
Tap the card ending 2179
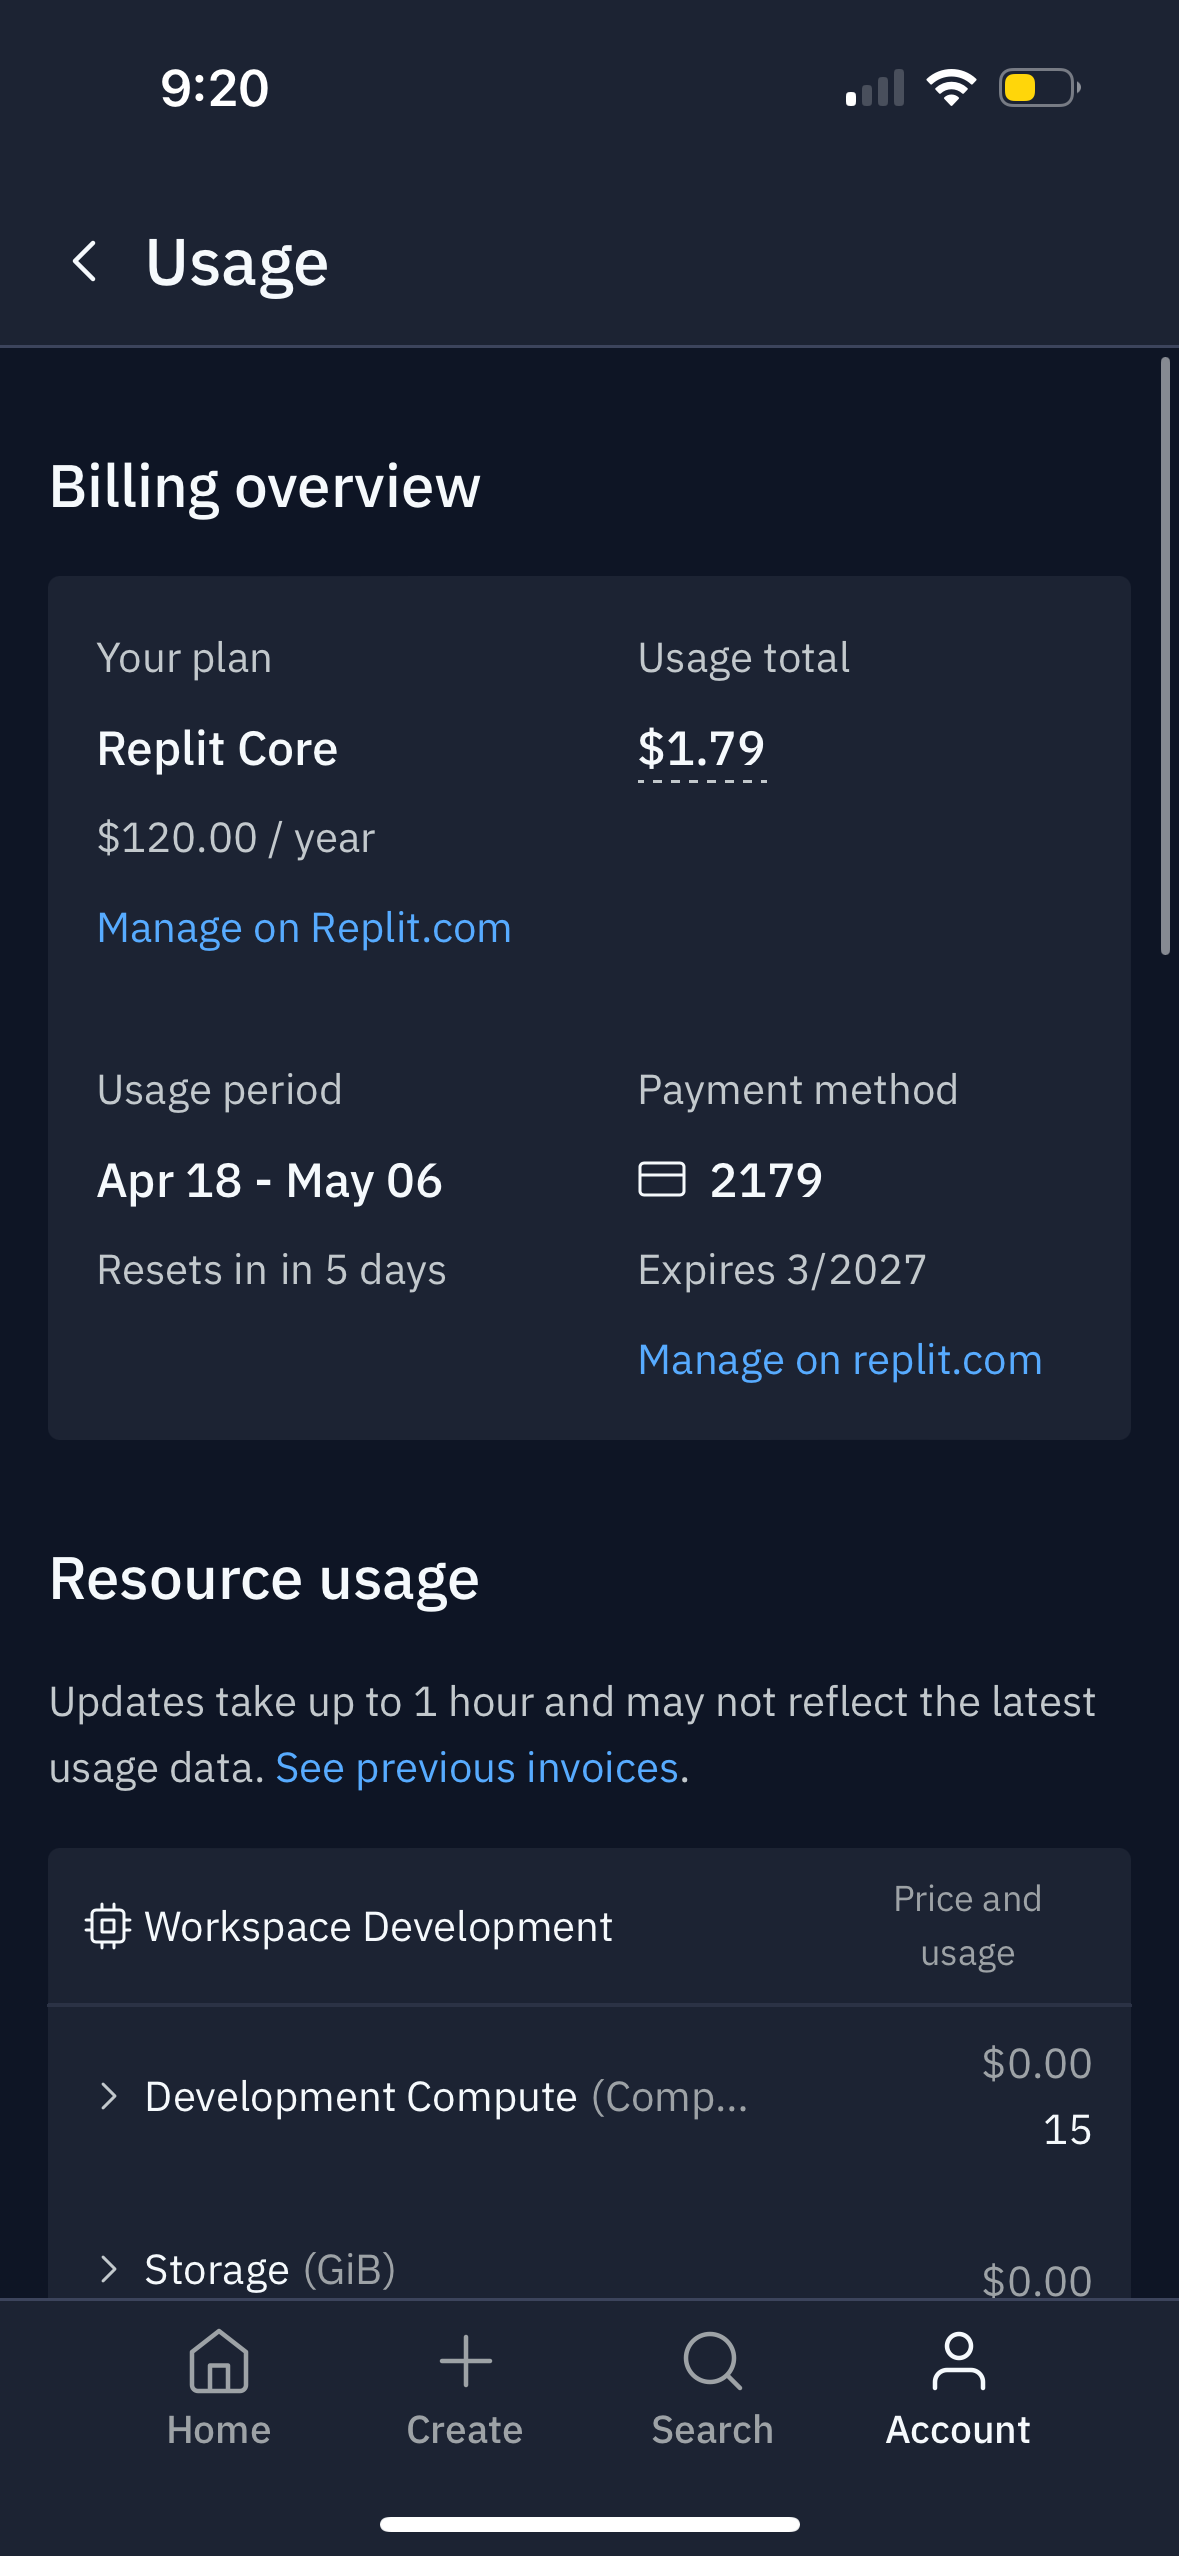coord(766,1180)
